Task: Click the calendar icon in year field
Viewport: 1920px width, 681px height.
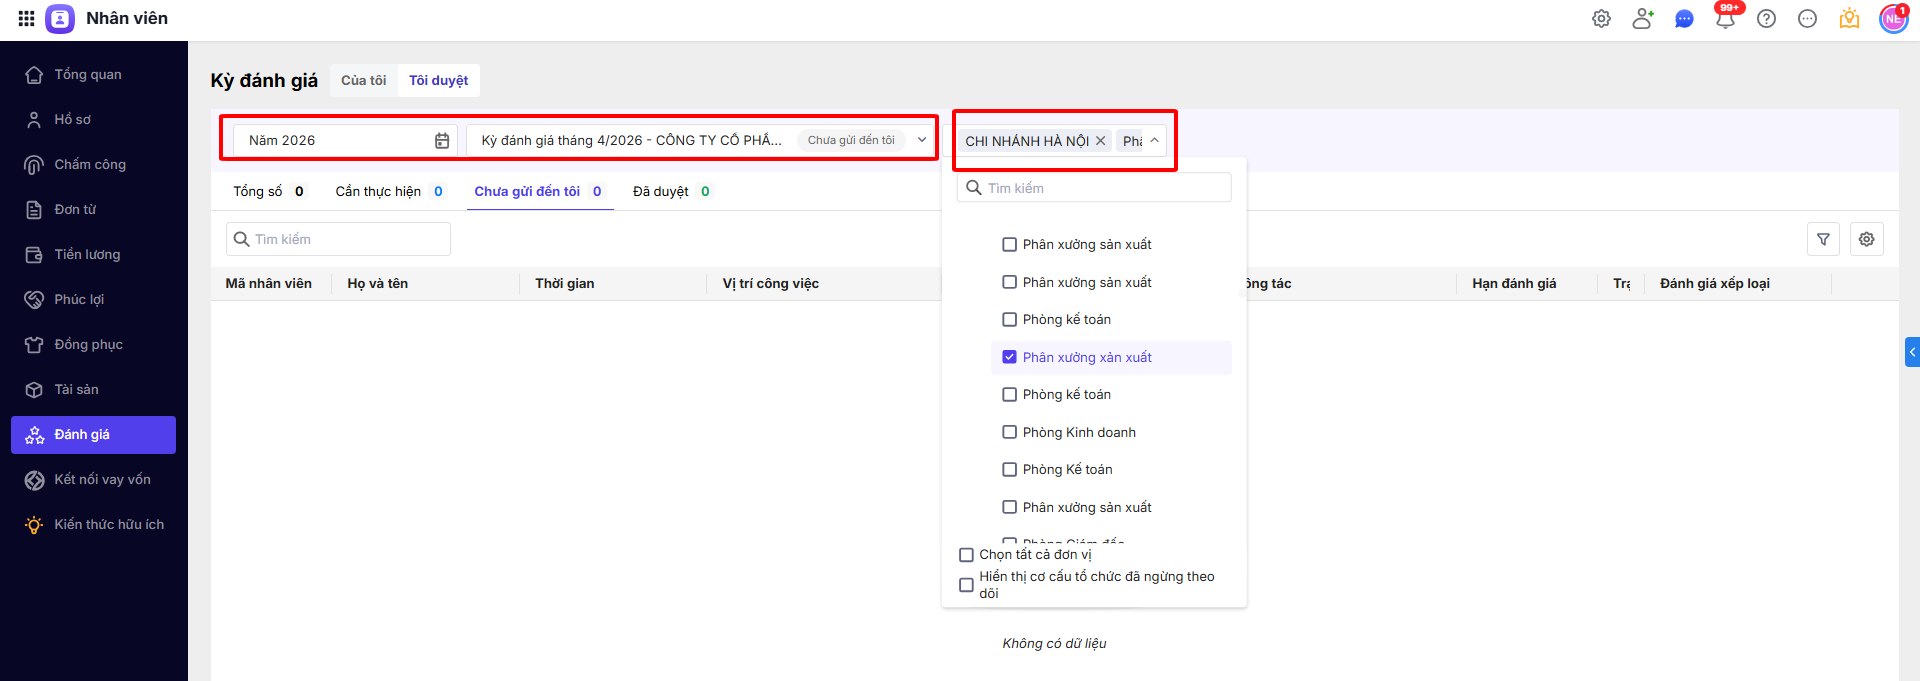Action: click(442, 141)
